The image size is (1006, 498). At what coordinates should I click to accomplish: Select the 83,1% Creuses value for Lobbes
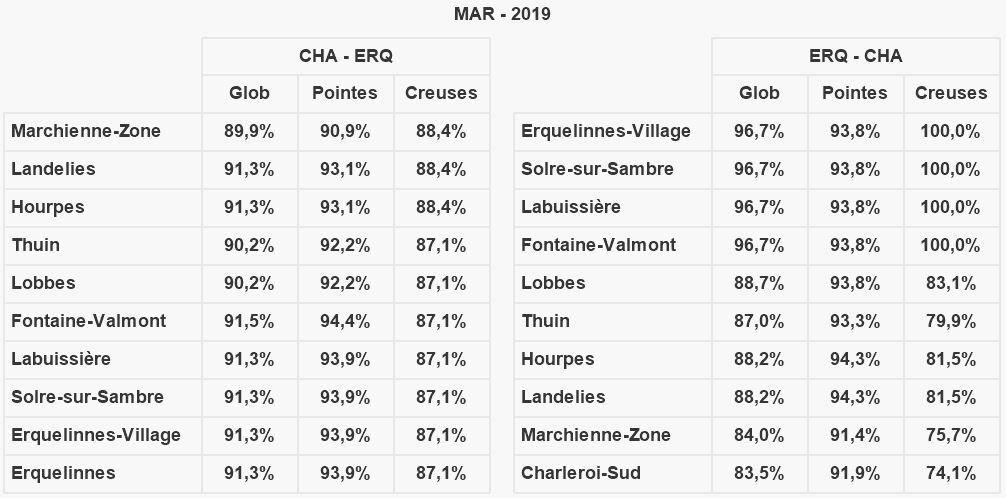[950, 283]
